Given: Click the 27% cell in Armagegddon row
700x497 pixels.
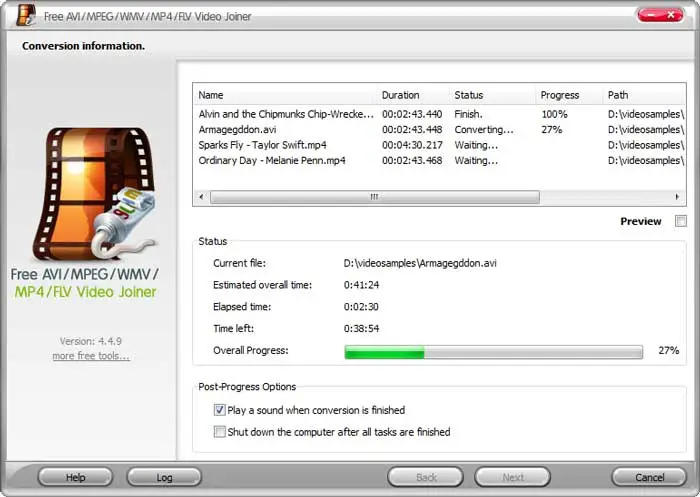Looking at the screenshot, I should (551, 129).
